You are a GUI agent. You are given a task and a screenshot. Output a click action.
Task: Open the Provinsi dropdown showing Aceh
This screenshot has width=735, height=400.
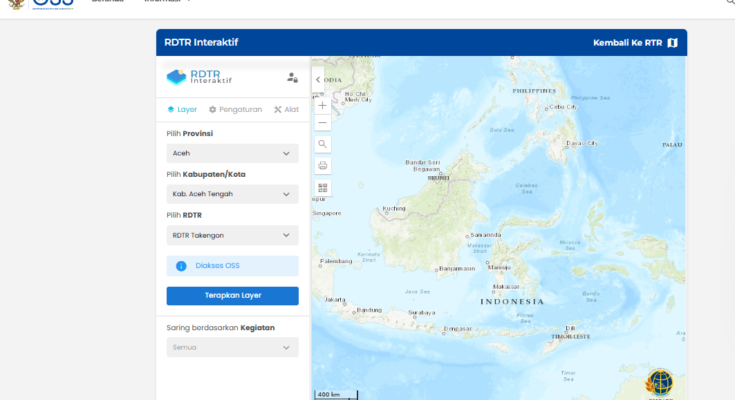232,153
